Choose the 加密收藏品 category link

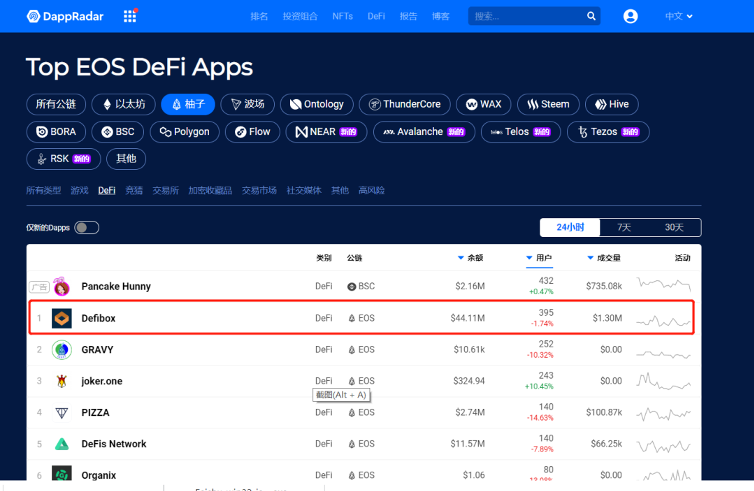click(210, 190)
